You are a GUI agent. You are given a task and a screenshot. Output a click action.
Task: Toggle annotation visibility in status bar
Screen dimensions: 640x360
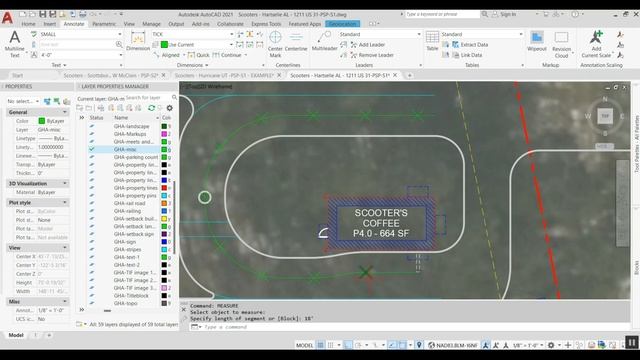pos(486,345)
